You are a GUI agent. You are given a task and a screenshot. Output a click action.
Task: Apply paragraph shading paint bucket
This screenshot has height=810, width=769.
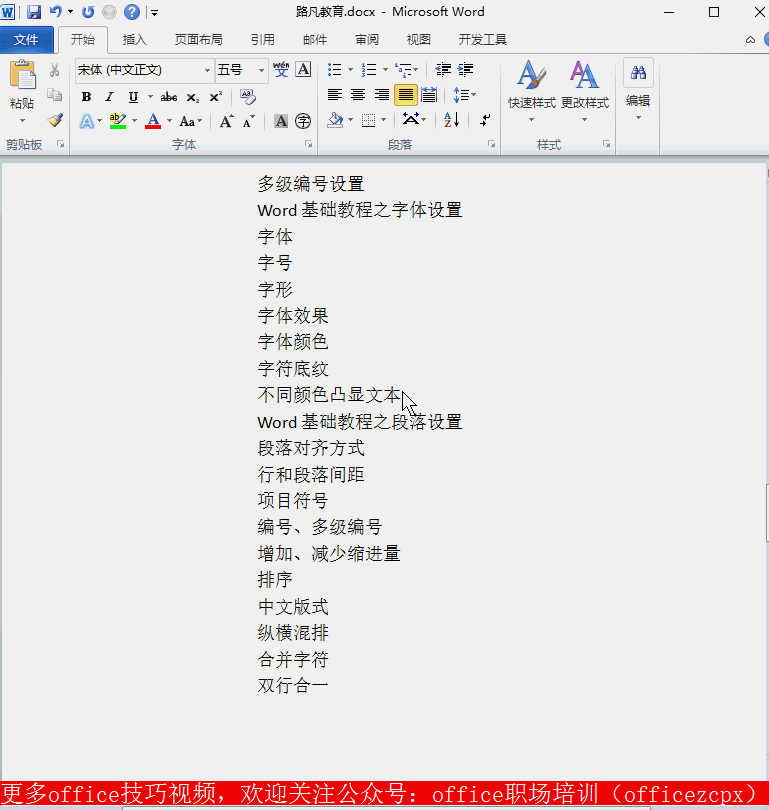pos(335,120)
